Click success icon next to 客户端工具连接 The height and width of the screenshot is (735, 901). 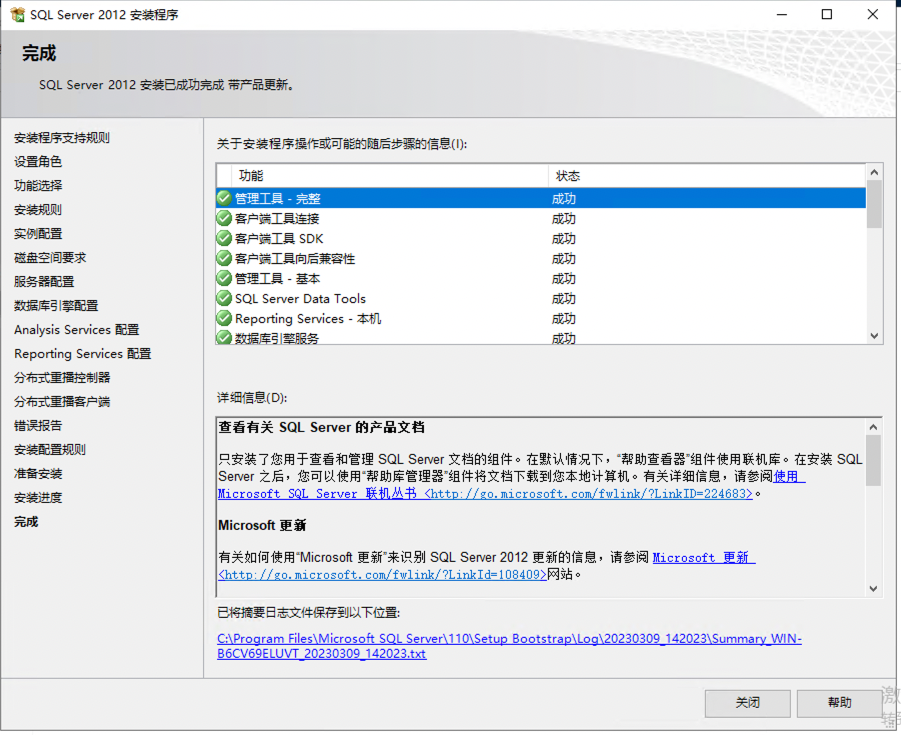click(224, 218)
